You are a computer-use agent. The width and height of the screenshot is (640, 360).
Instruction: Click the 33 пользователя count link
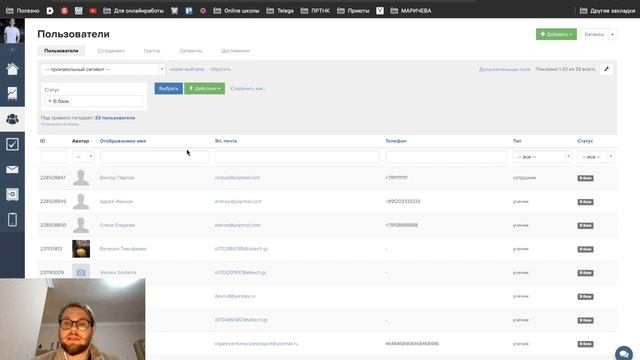pyautogui.click(x=115, y=118)
